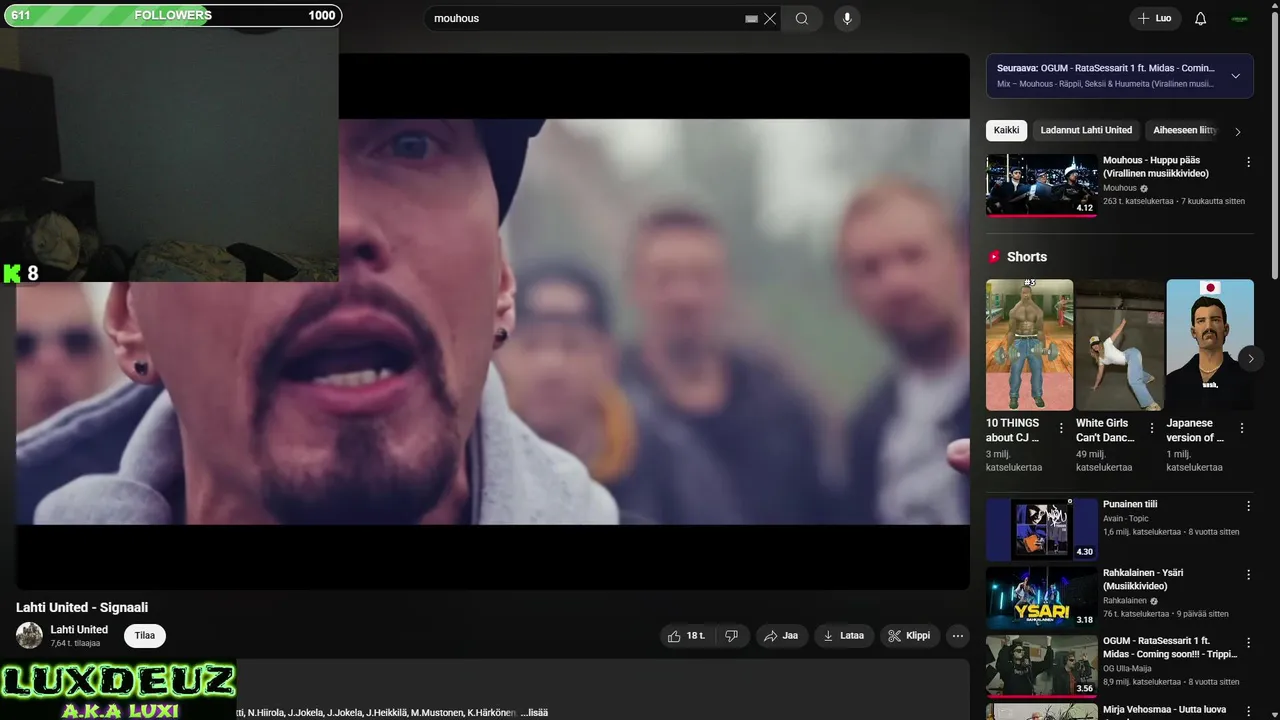Viewport: 1280px width, 720px height.
Task: Open options menu for OGUM - RataSessarit
Action: [1248, 643]
